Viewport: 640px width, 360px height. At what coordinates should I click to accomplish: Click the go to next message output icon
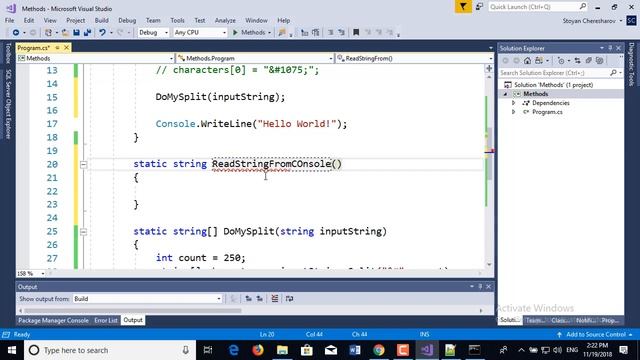[x=260, y=299]
